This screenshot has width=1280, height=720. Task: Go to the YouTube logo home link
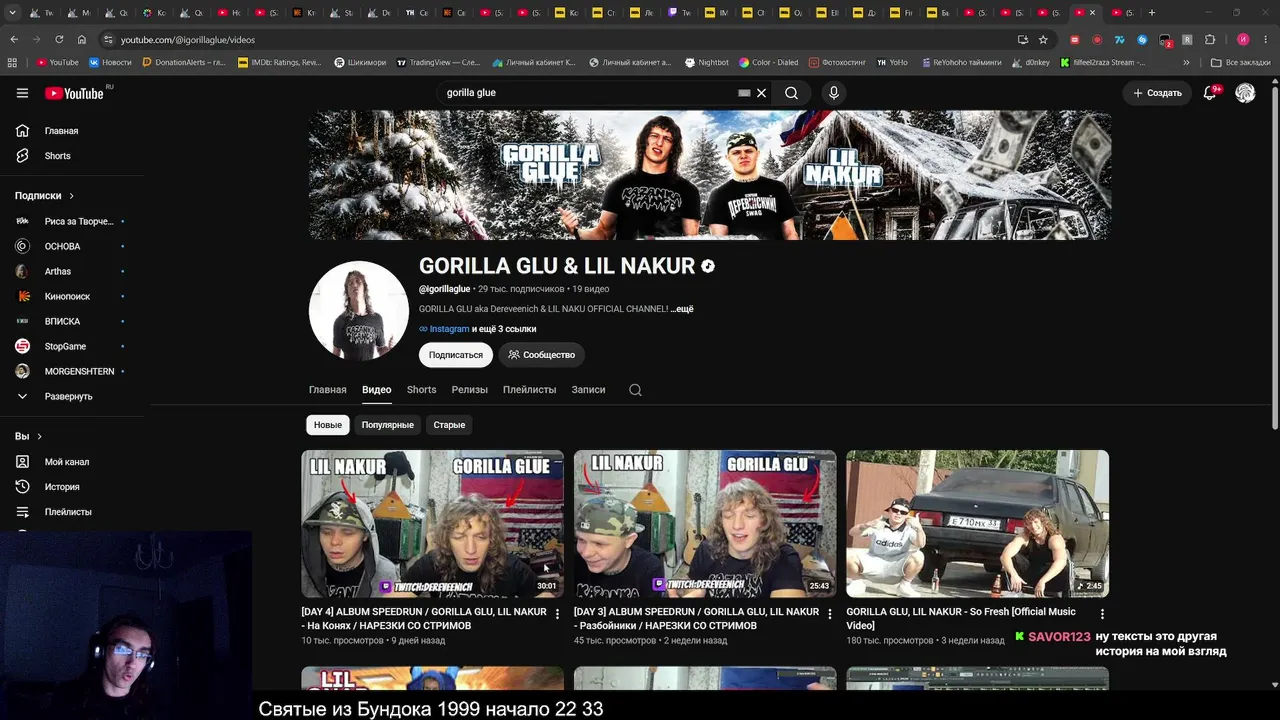[x=74, y=93]
